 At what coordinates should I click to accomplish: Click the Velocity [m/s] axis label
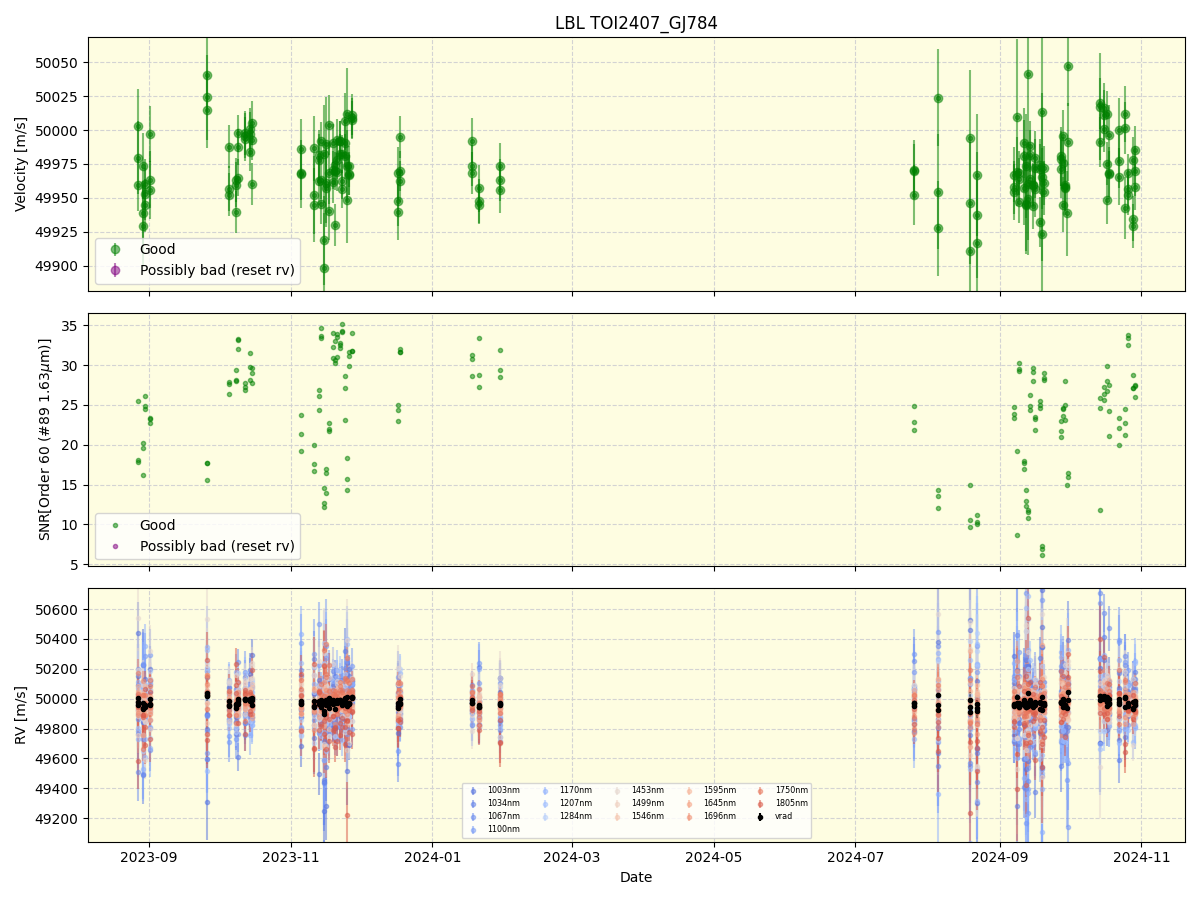pyautogui.click(x=20, y=163)
